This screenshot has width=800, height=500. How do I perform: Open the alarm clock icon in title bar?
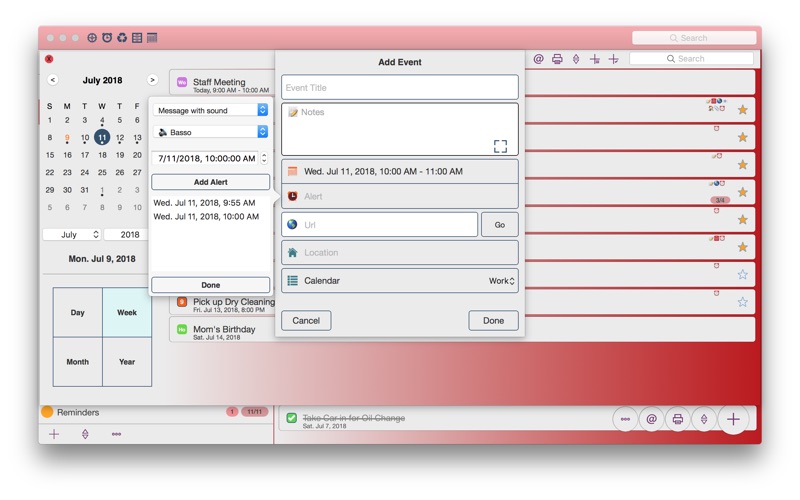point(107,38)
